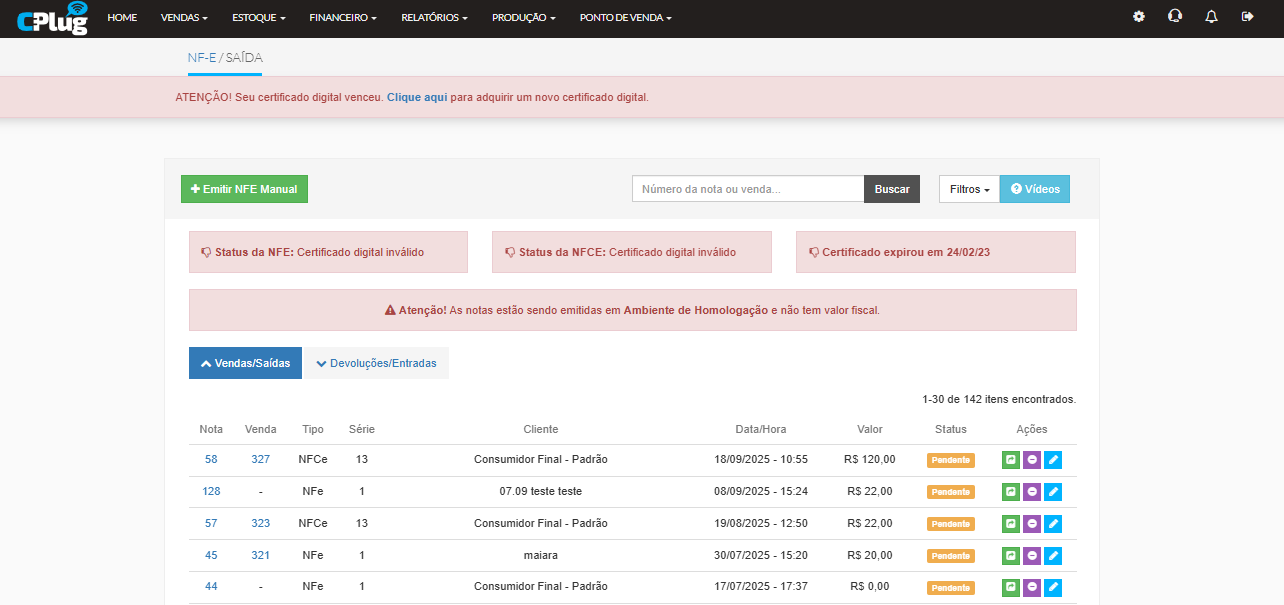Viewport: 1284px width, 605px height.
Task: Open the settings gear in top bar
Action: click(1138, 17)
